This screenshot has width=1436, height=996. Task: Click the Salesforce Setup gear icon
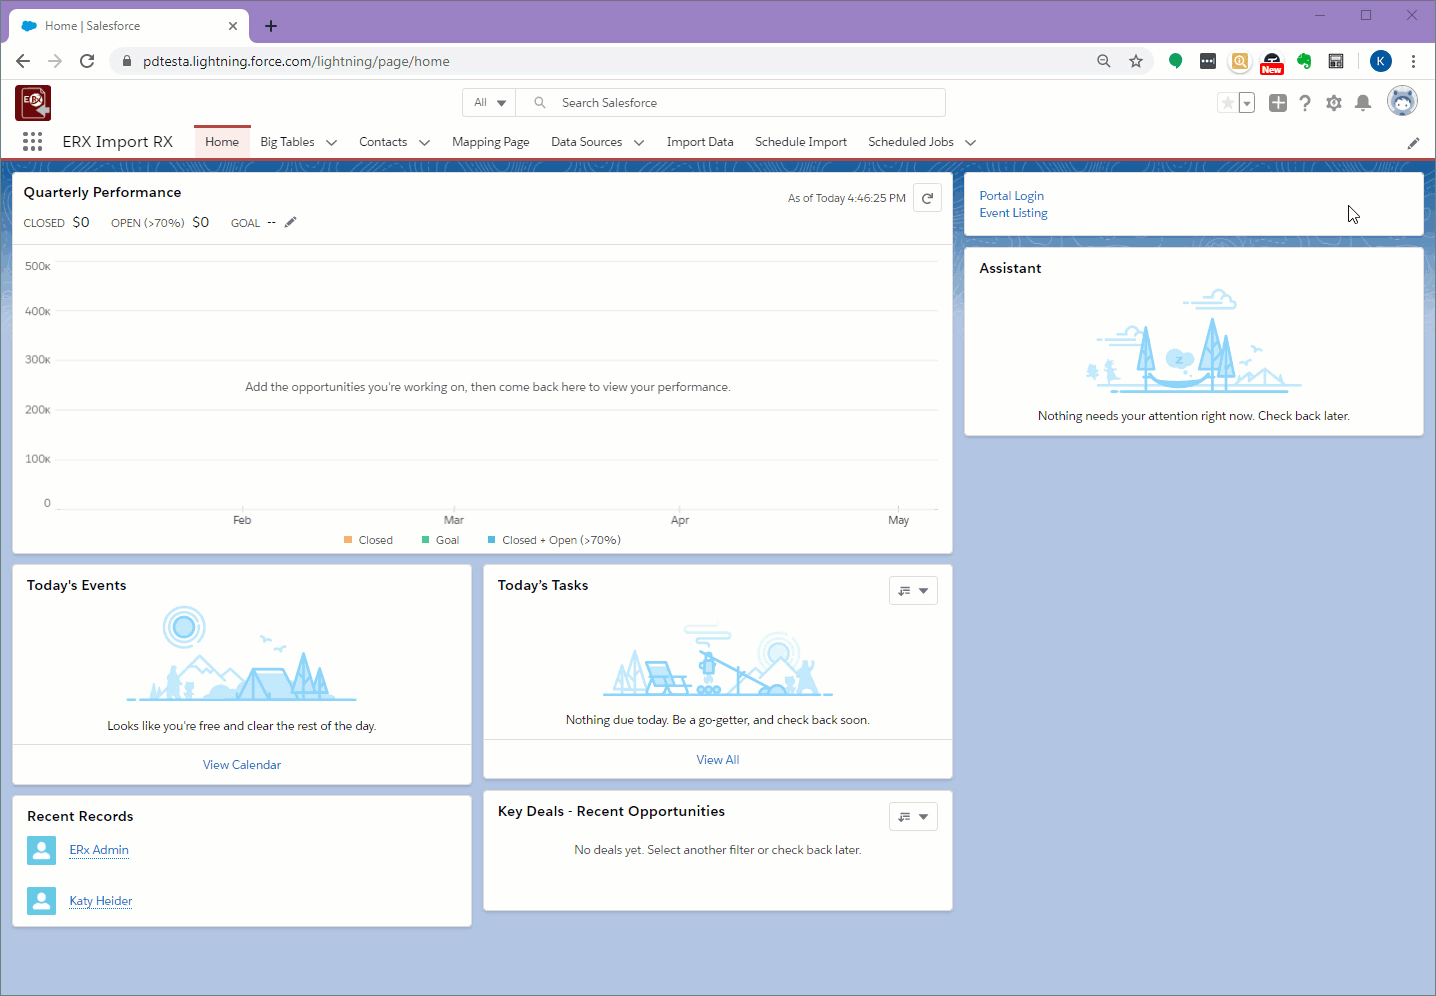[x=1333, y=103]
